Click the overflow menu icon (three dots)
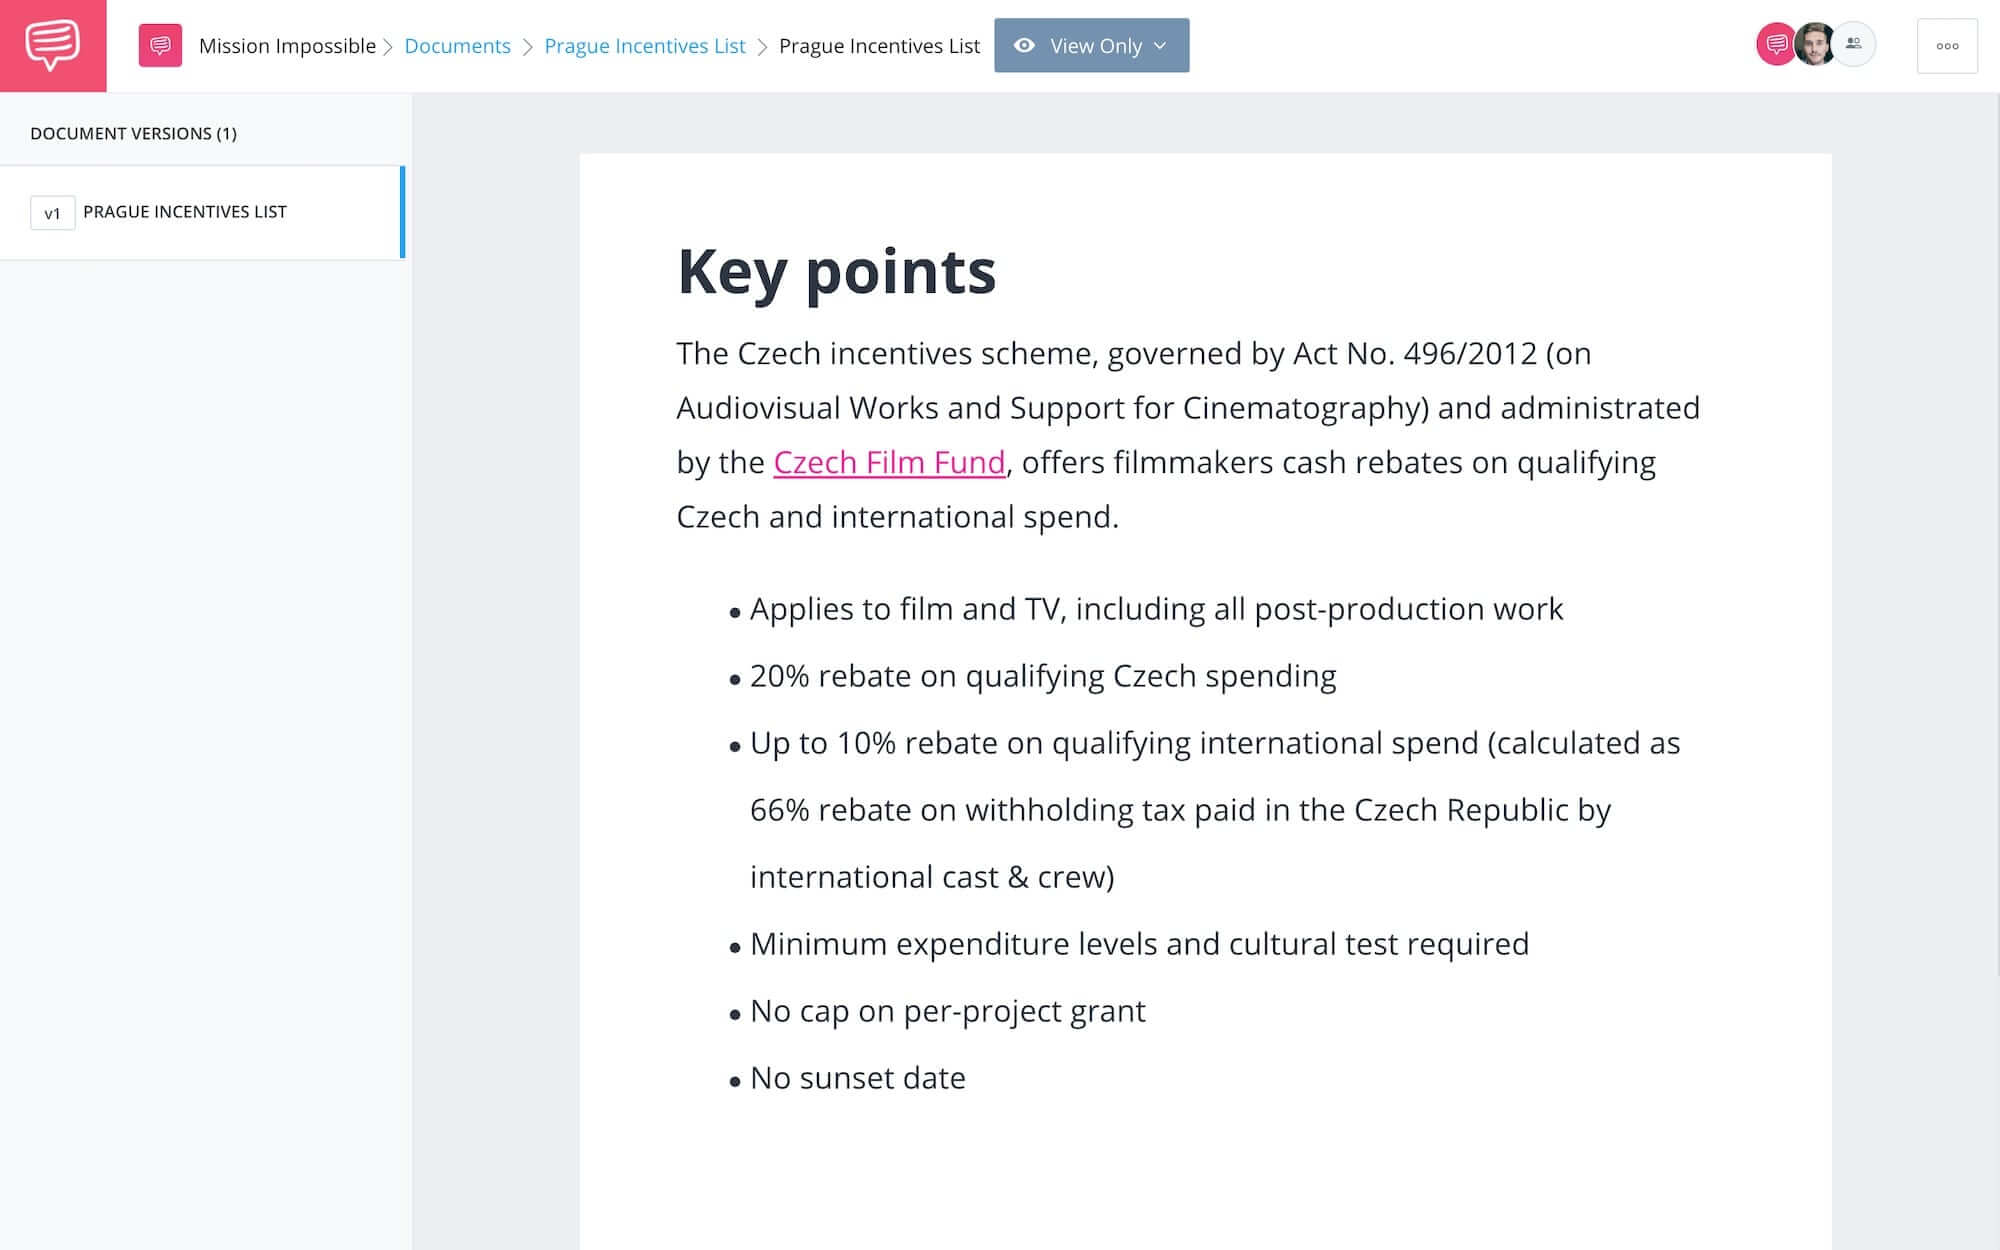2000x1250 pixels. pyautogui.click(x=1948, y=46)
